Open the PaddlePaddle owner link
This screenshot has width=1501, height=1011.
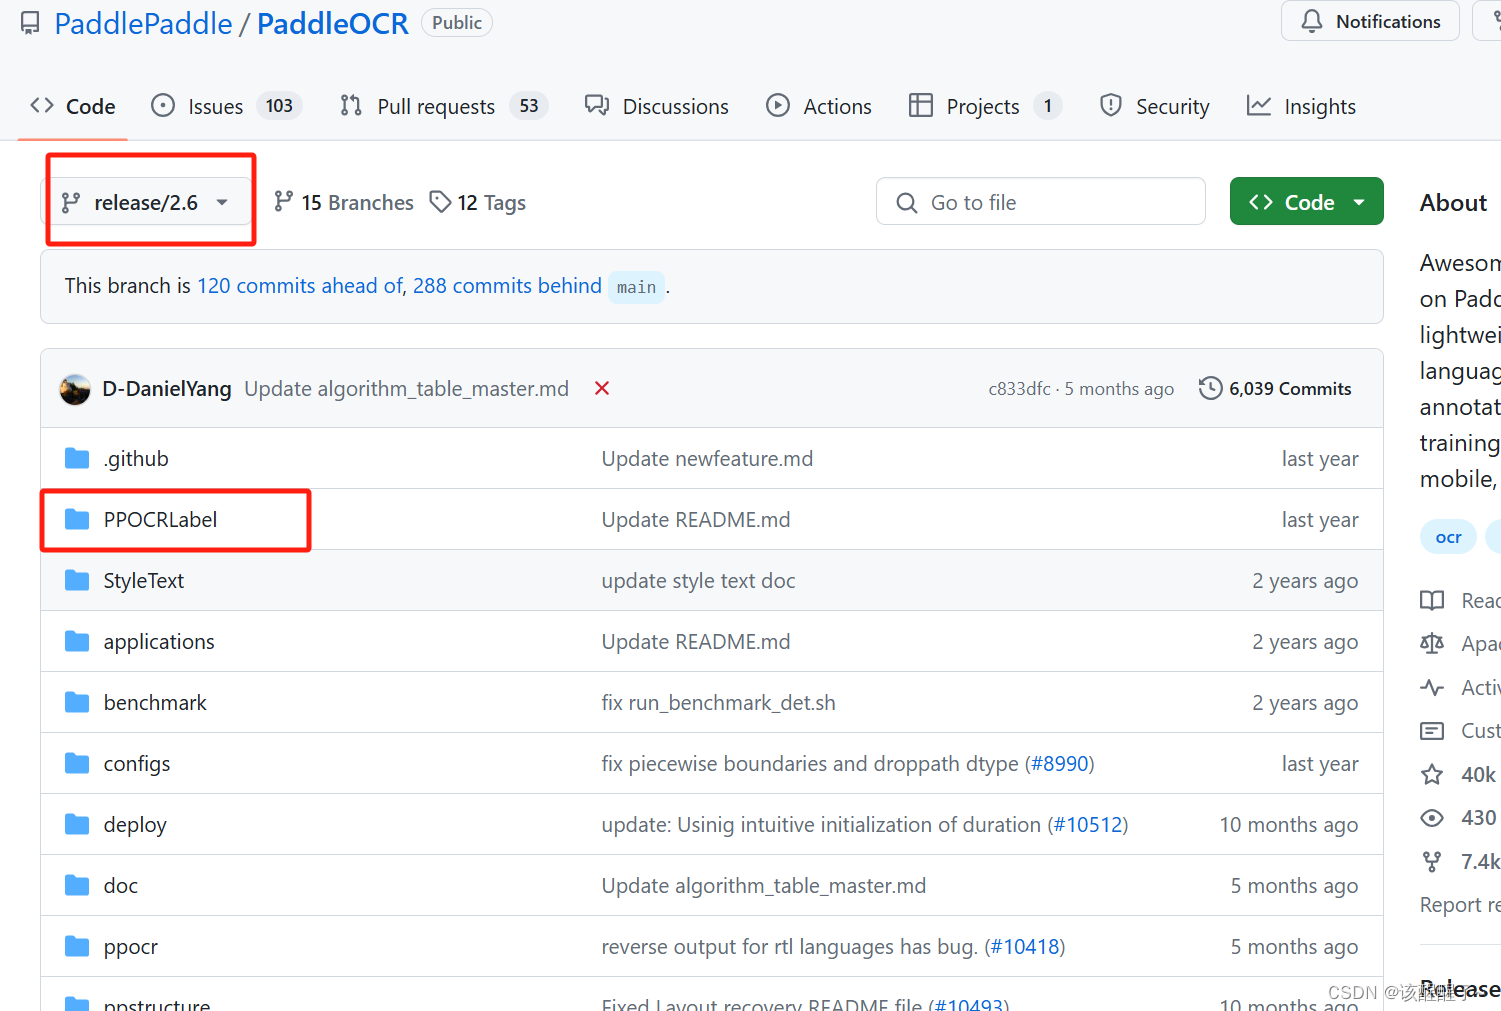pyautogui.click(x=143, y=24)
